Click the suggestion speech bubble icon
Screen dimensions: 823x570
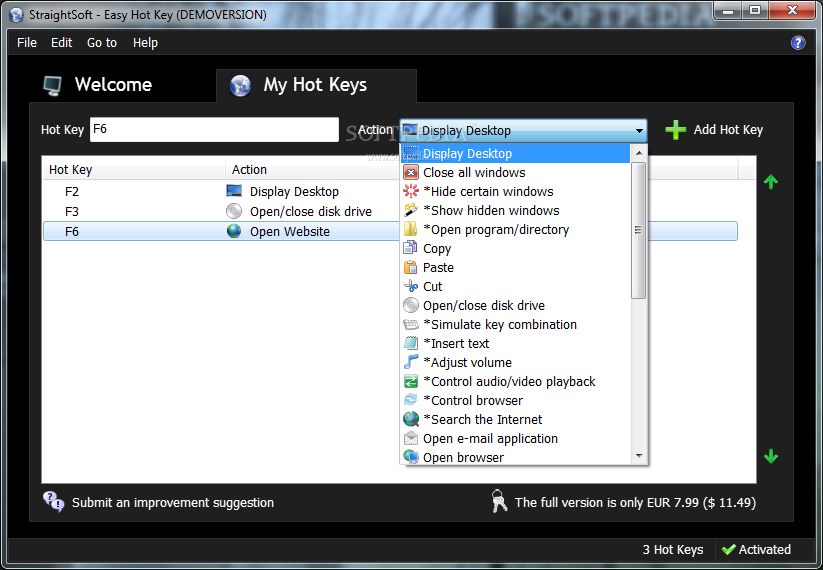[x=54, y=501]
